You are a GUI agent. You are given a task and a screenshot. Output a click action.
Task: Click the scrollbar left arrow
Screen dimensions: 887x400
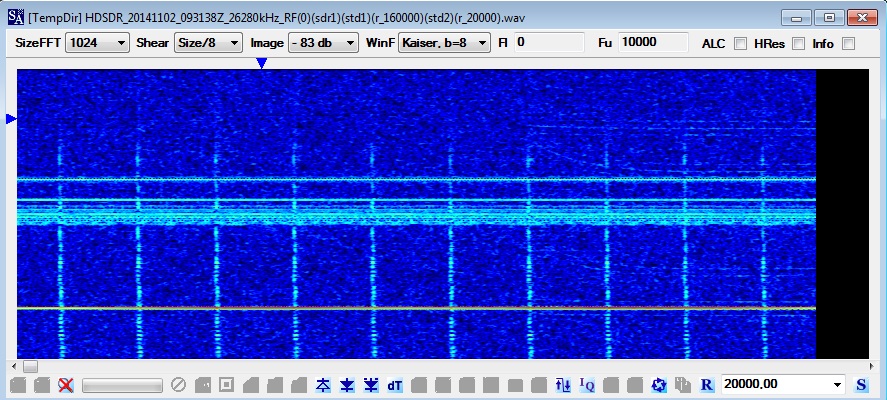click(x=14, y=366)
